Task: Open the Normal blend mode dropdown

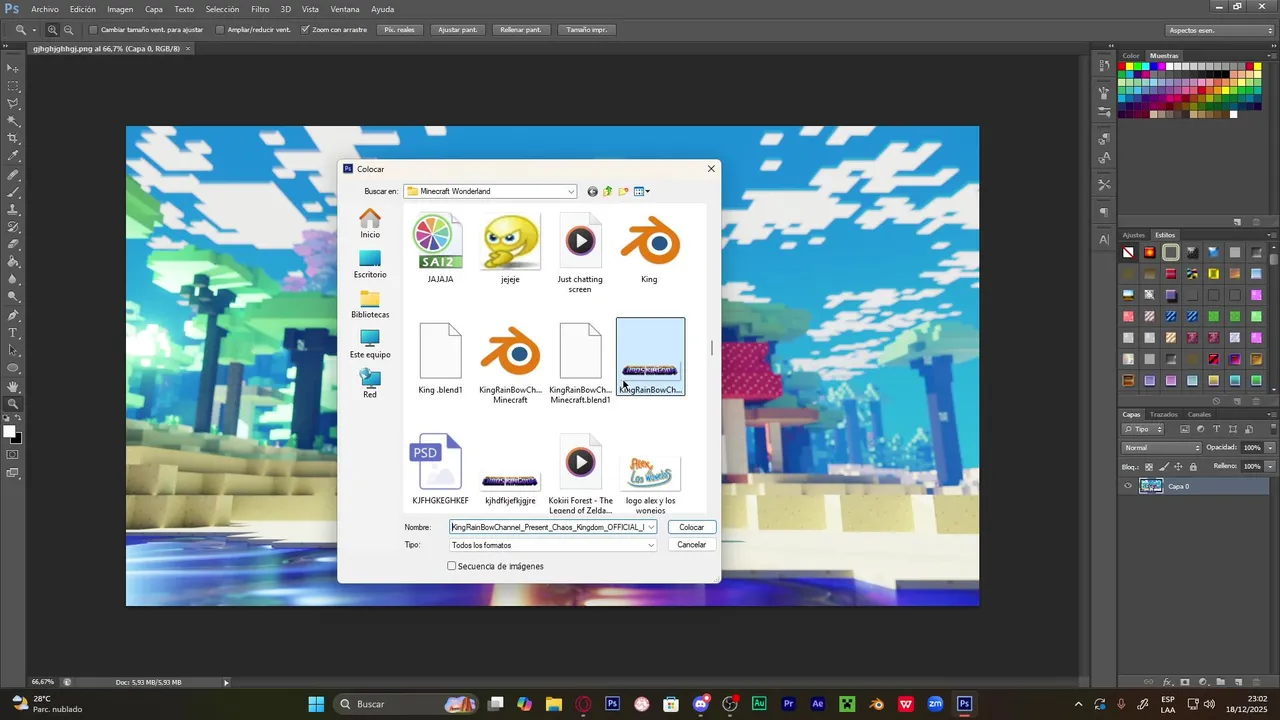Action: (x=1161, y=447)
